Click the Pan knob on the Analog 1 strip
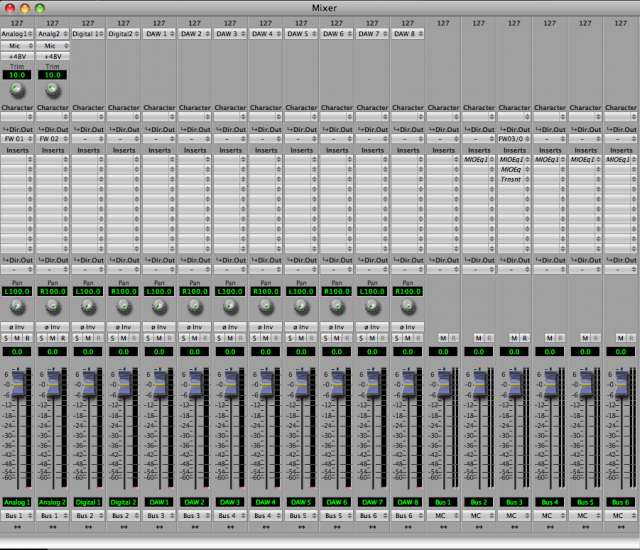This screenshot has height=550, width=640. [17, 306]
